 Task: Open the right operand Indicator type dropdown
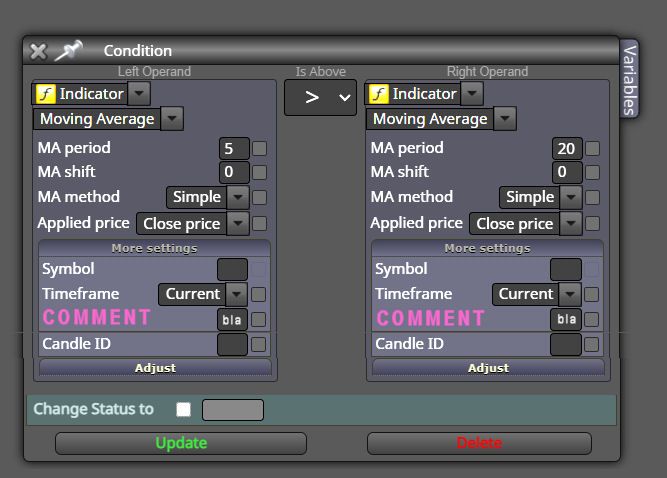point(472,94)
